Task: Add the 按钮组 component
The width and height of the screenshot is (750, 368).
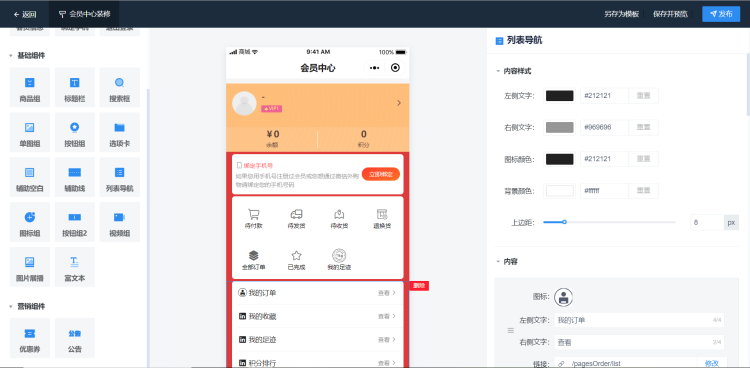Action: (75, 132)
